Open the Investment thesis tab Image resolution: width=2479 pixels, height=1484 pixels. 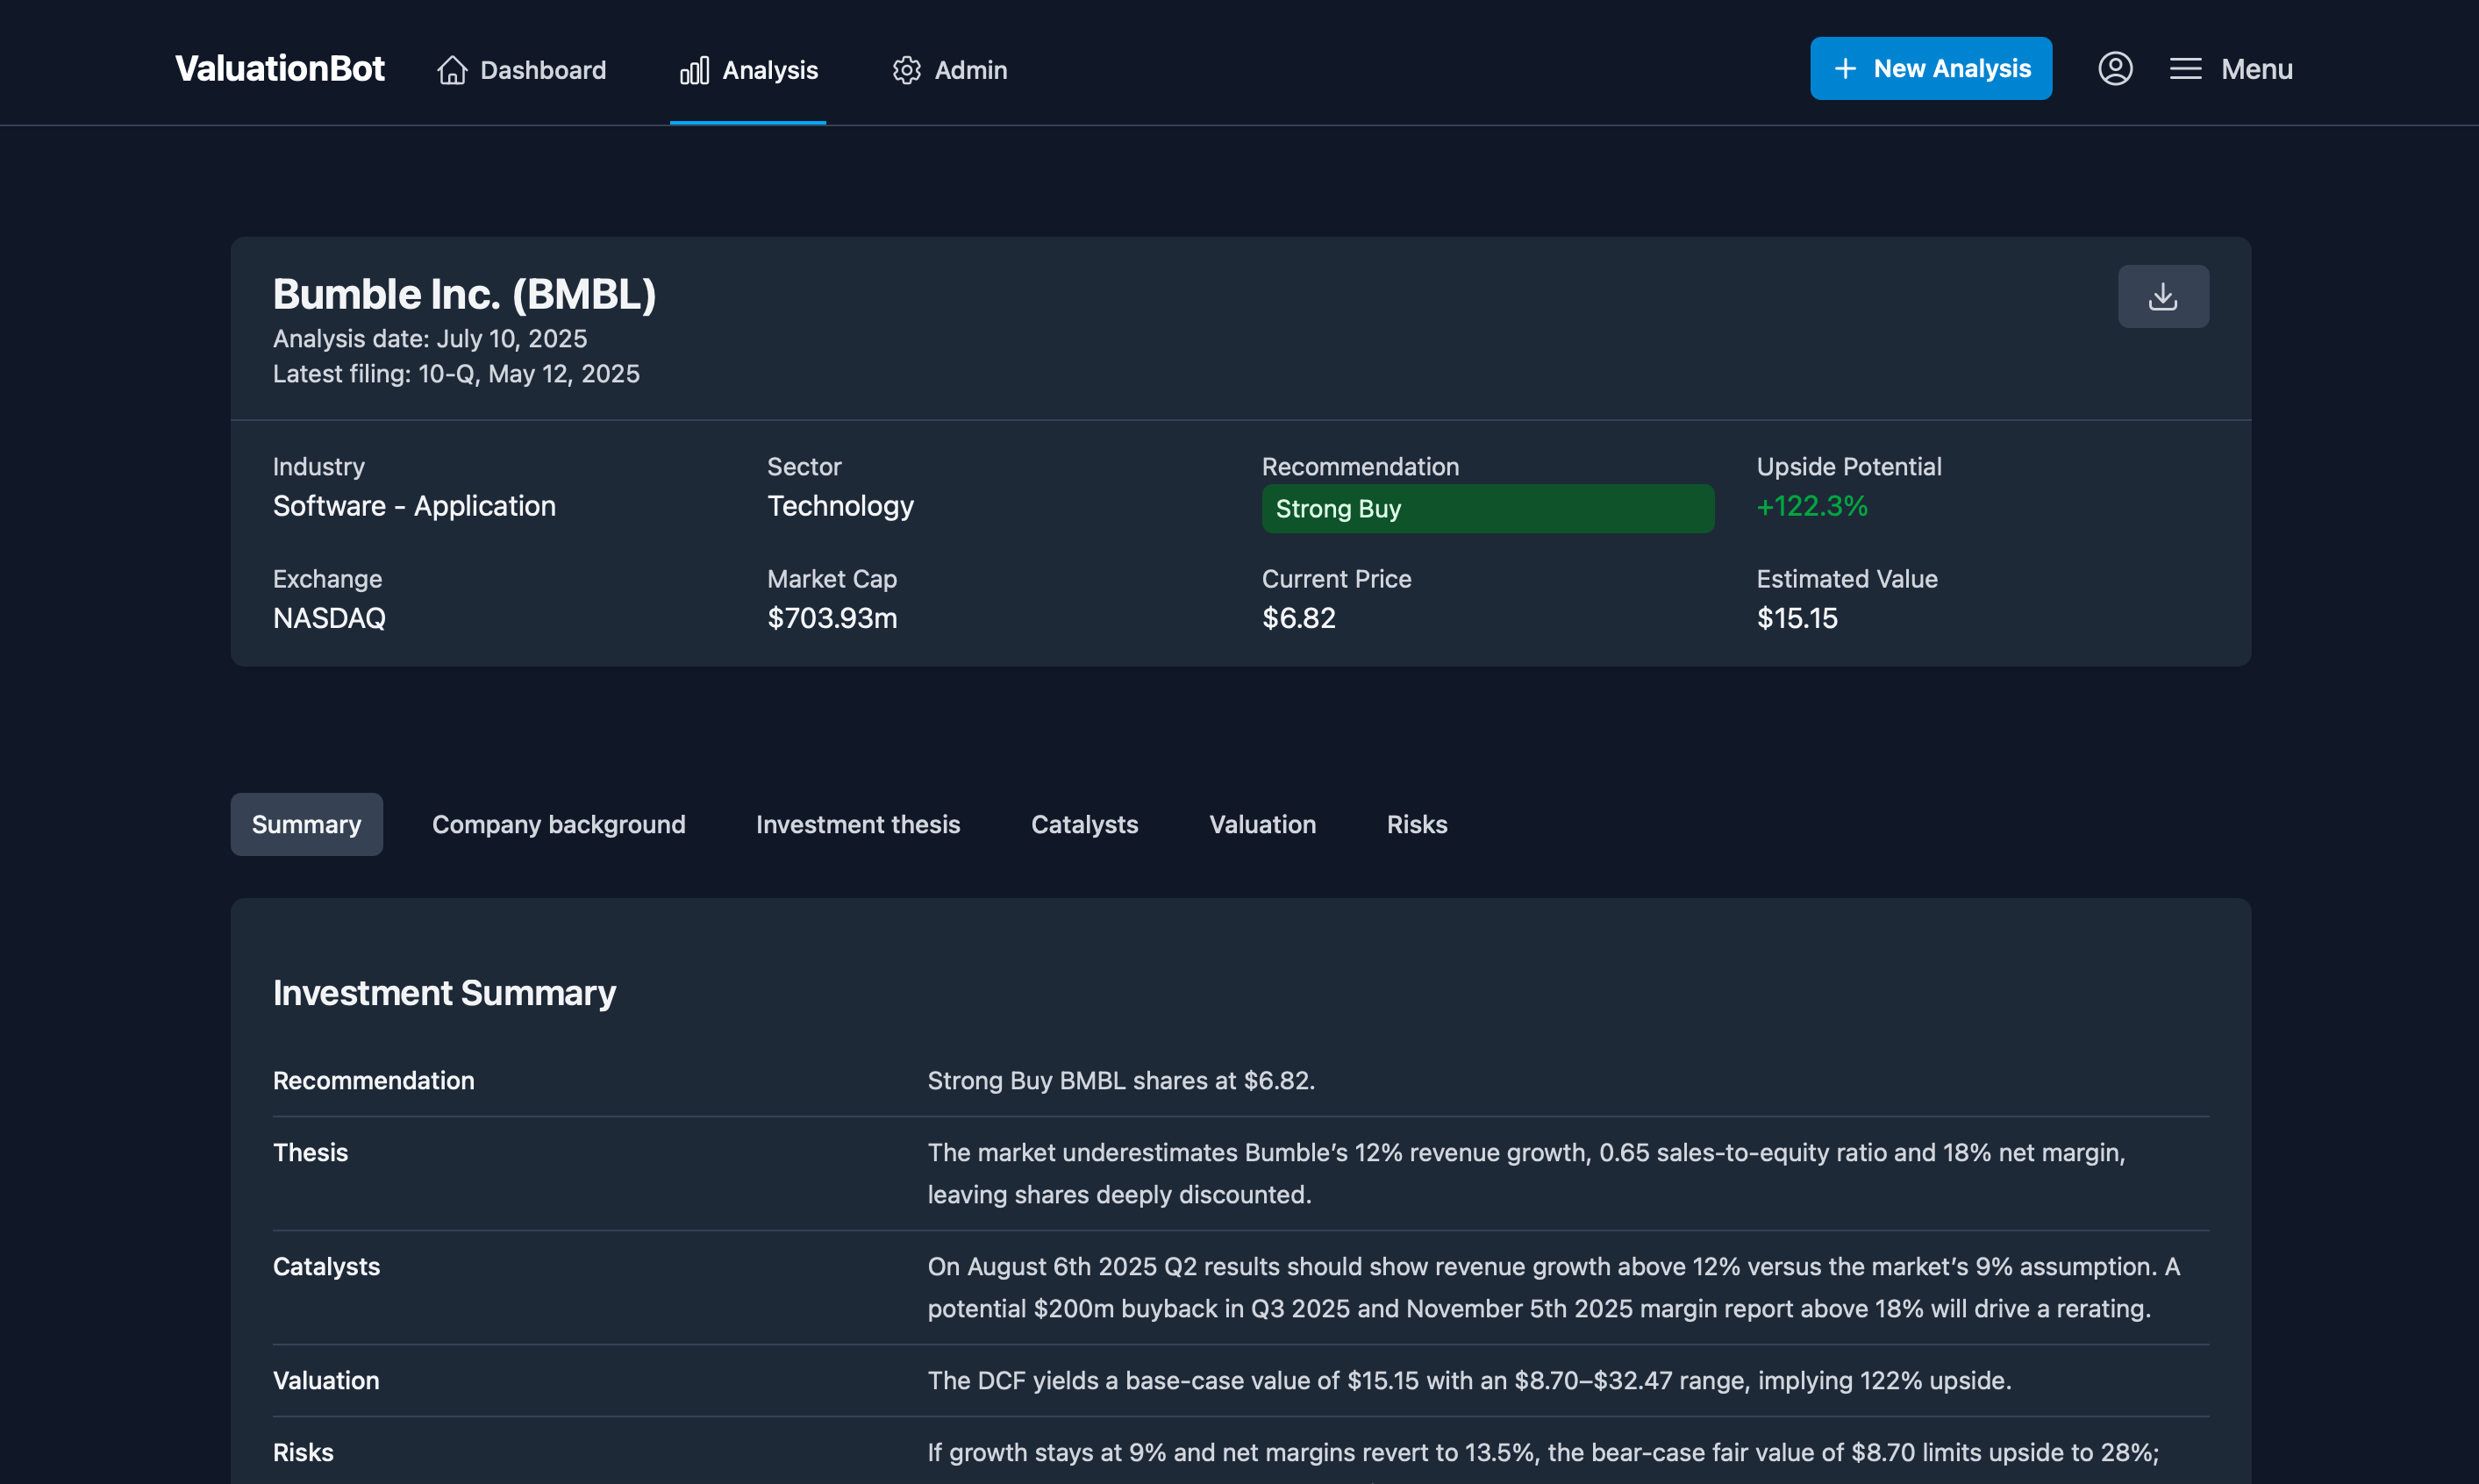point(857,824)
